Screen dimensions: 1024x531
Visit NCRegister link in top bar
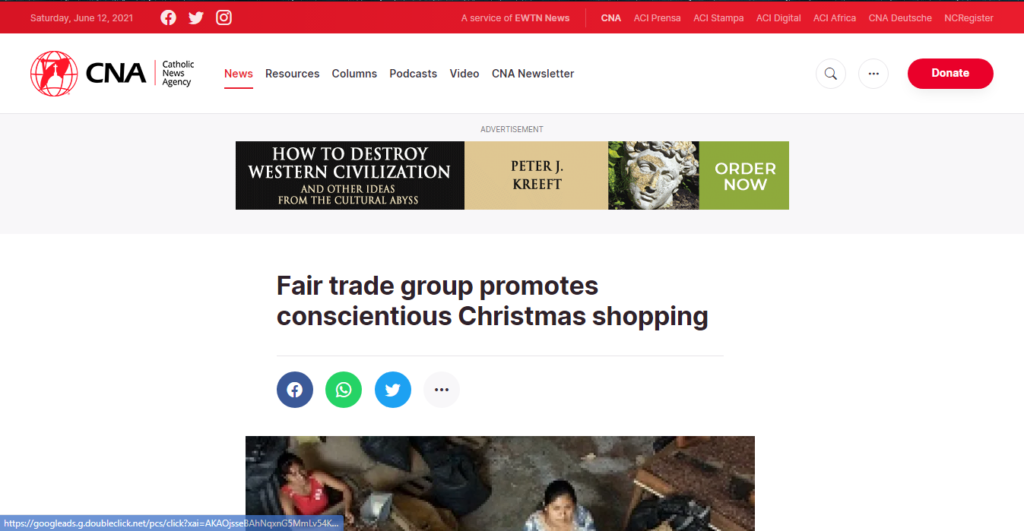968,18
